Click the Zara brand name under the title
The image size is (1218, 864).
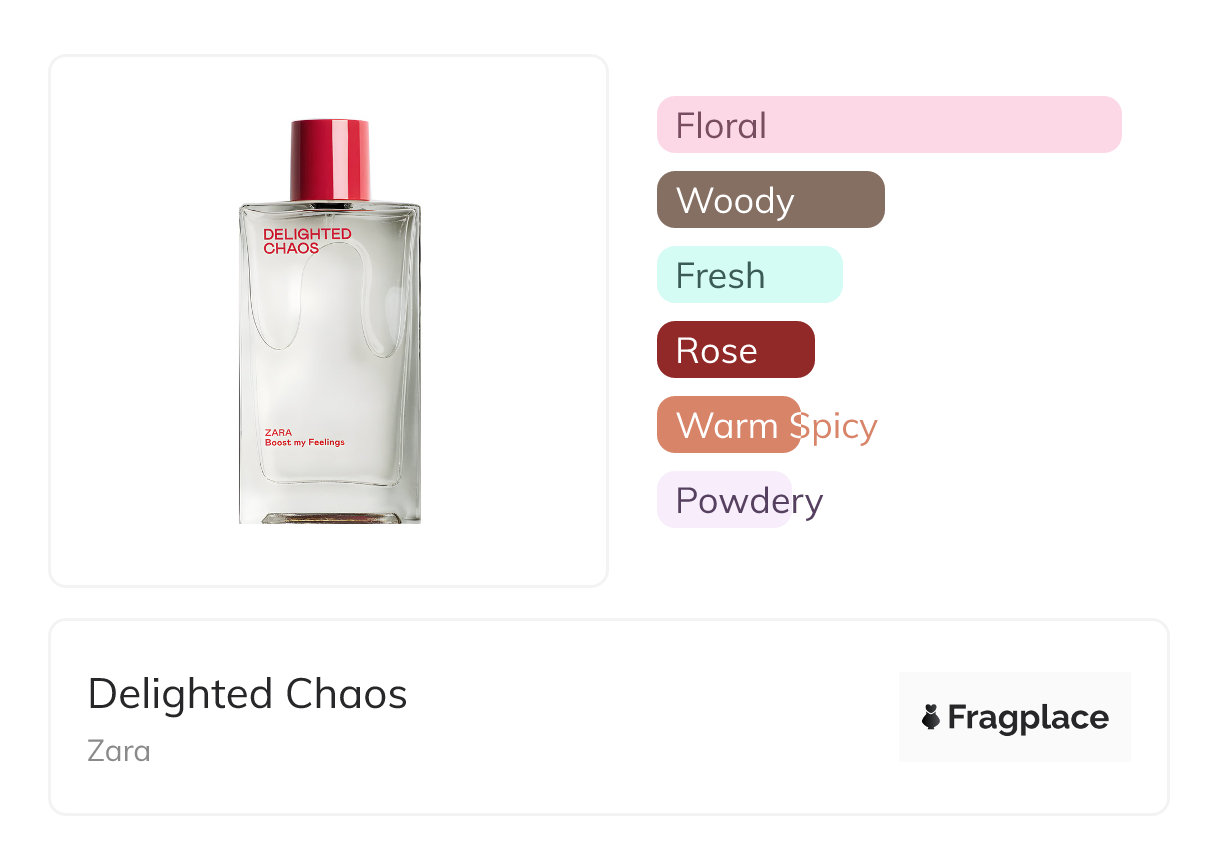click(119, 750)
